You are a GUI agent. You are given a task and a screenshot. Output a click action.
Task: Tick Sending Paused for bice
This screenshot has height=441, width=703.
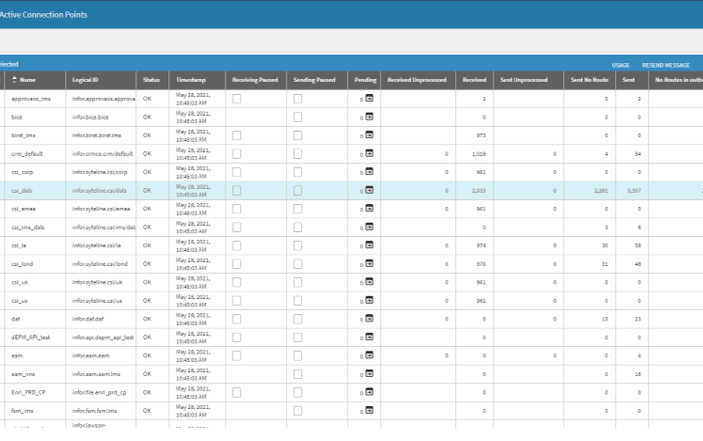point(298,117)
